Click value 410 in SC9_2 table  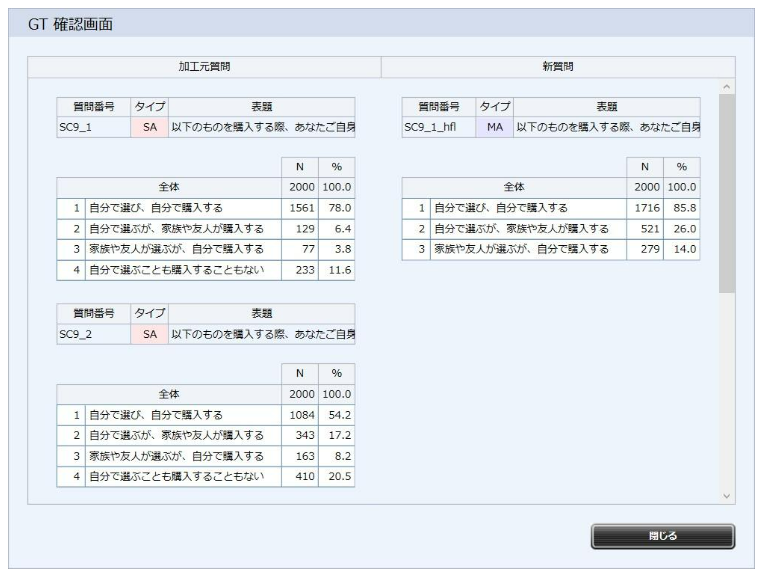[x=300, y=477]
